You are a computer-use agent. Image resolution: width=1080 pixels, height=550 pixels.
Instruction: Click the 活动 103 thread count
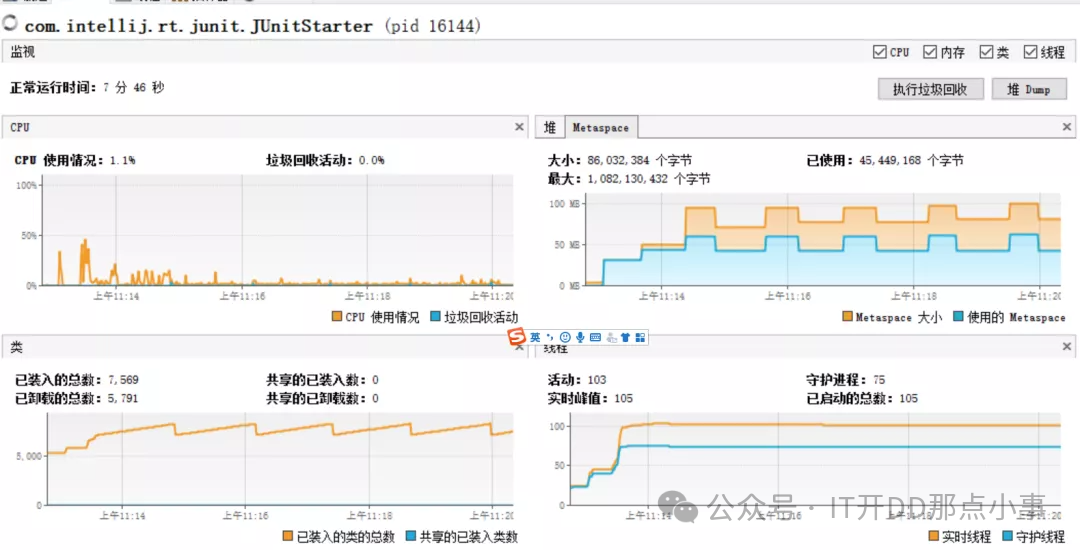pyautogui.click(x=577, y=380)
